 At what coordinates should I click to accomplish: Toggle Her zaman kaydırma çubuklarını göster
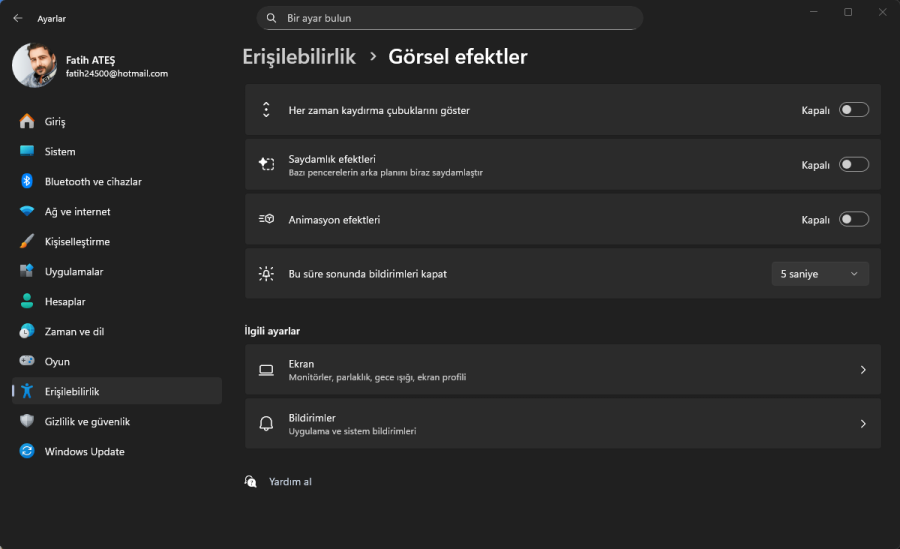pyautogui.click(x=853, y=110)
